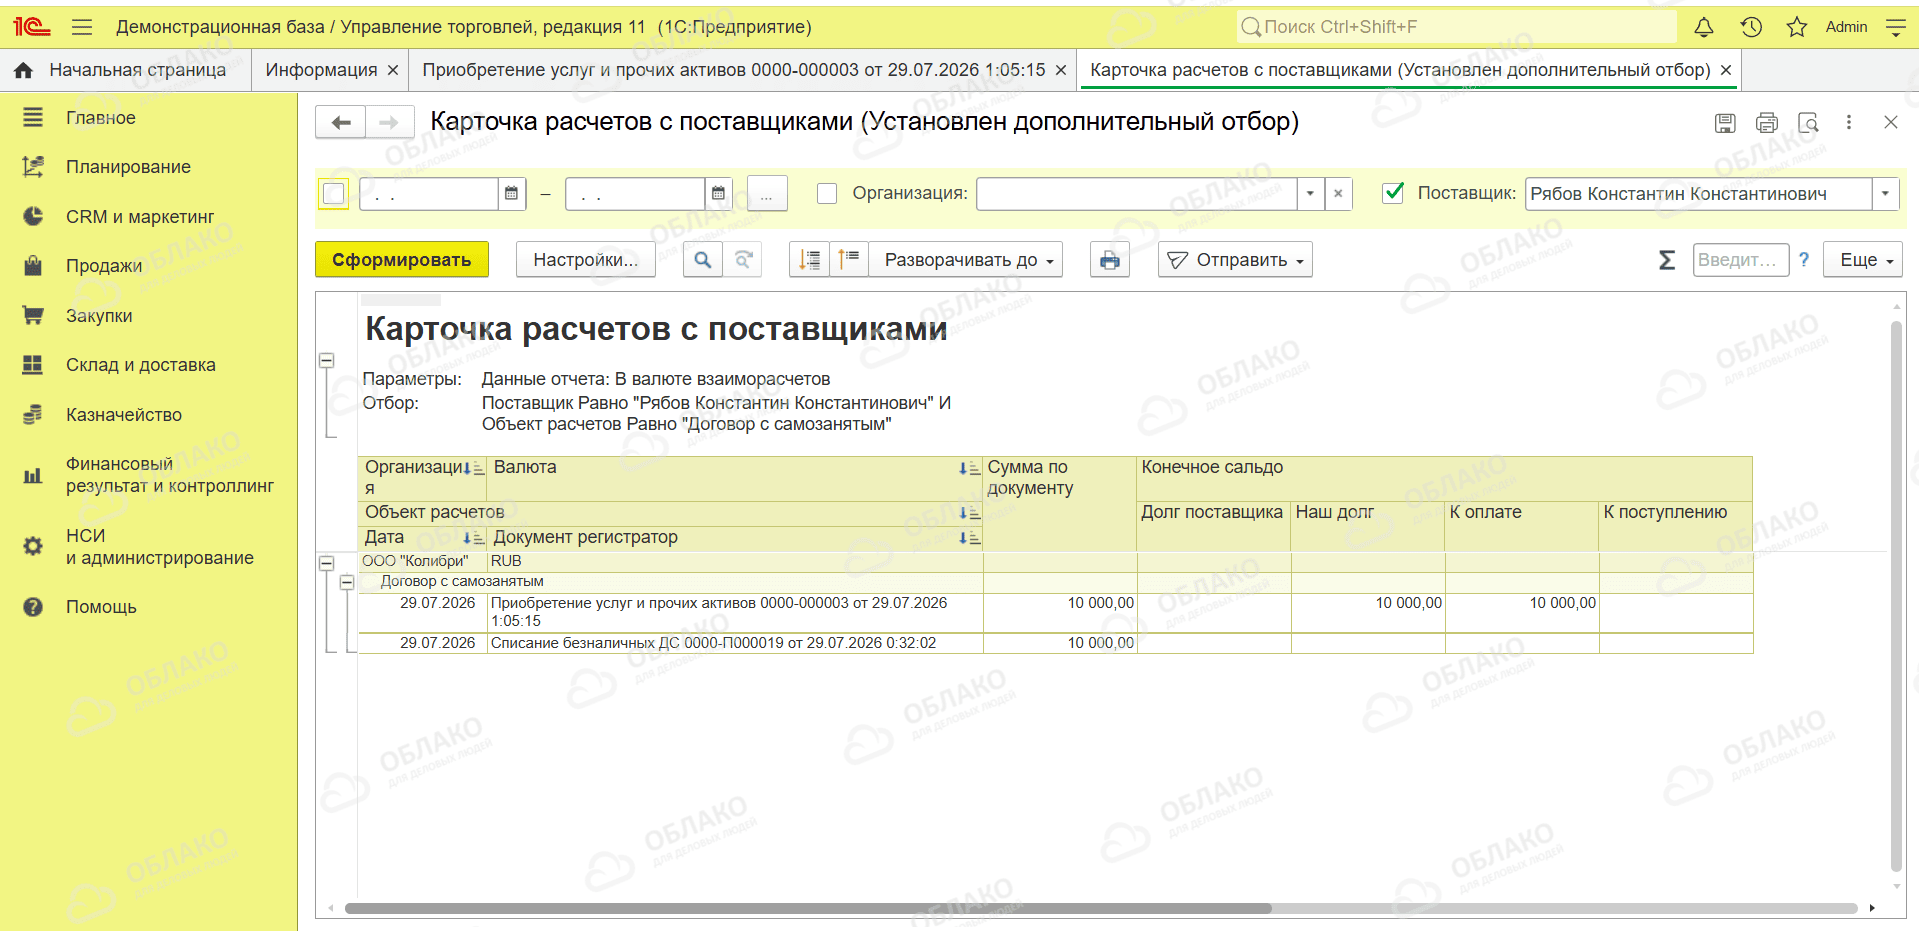Enable the Организация filter checkbox
The height and width of the screenshot is (931, 1919).
(x=827, y=193)
